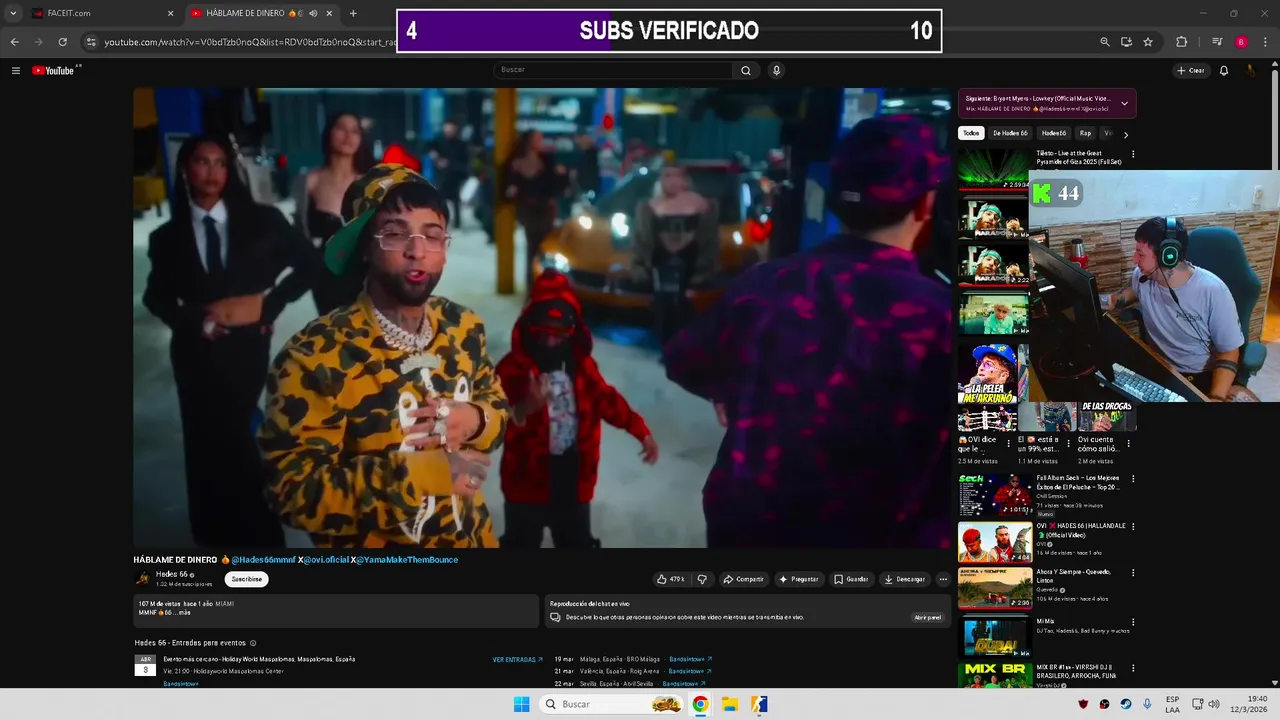Expand description with ...más
The image size is (1280, 720).
pos(181,612)
